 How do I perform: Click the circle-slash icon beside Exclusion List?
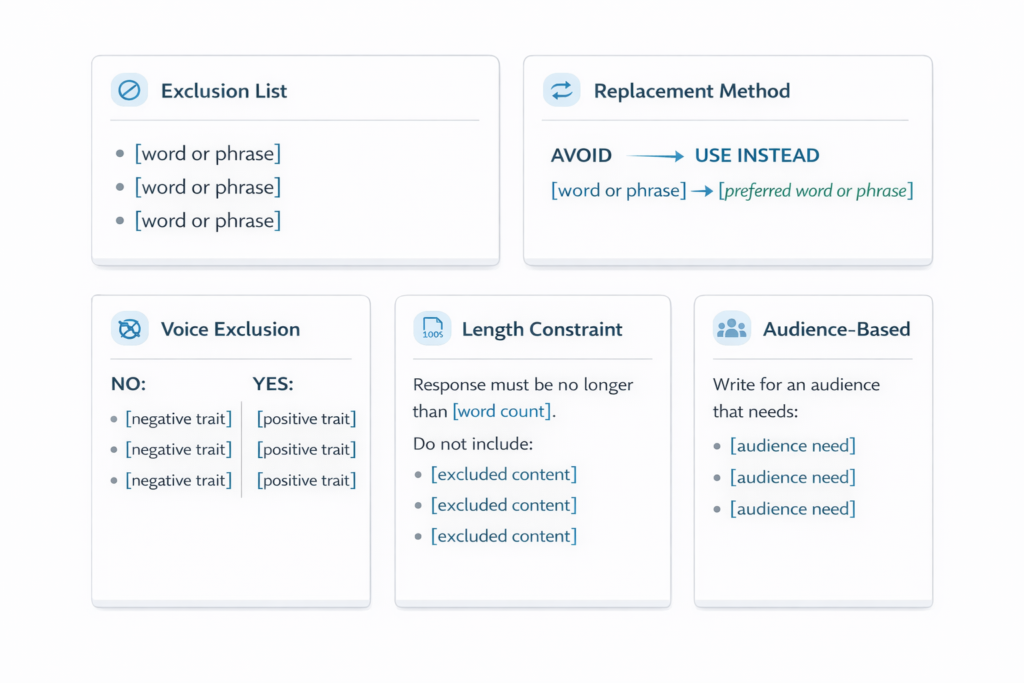128,91
